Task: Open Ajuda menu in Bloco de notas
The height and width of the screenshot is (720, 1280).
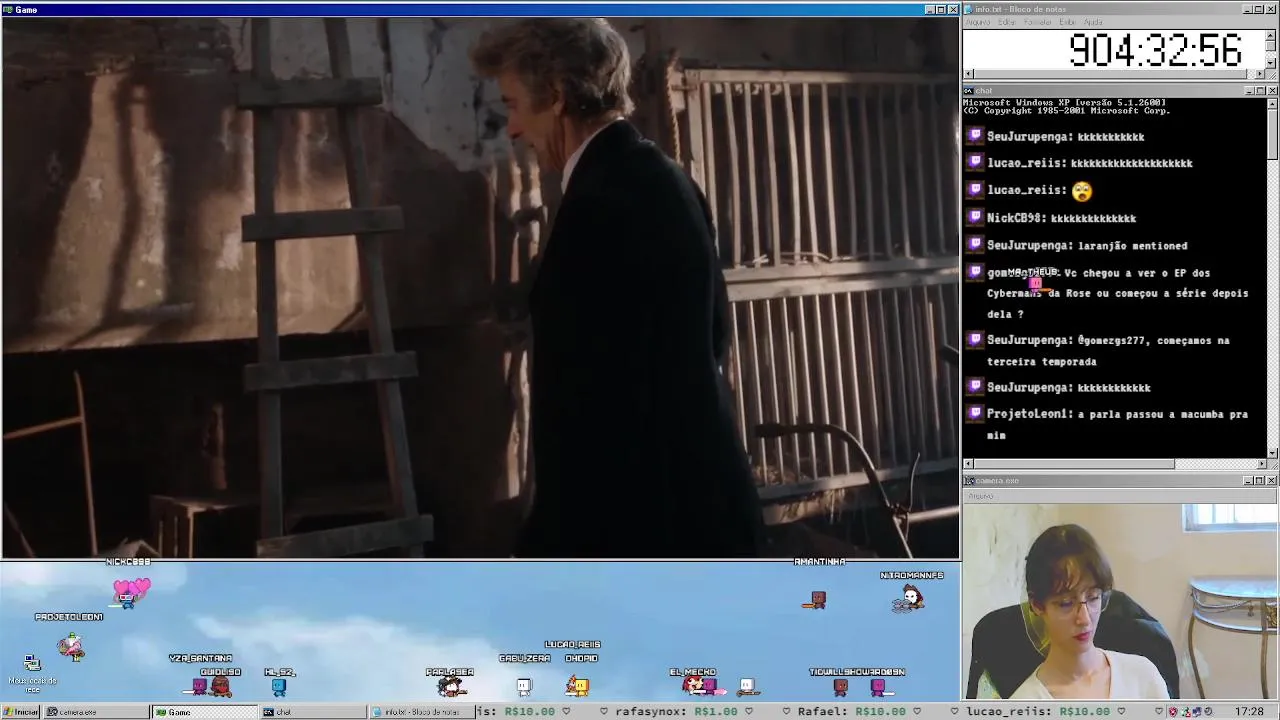Action: tap(1093, 22)
